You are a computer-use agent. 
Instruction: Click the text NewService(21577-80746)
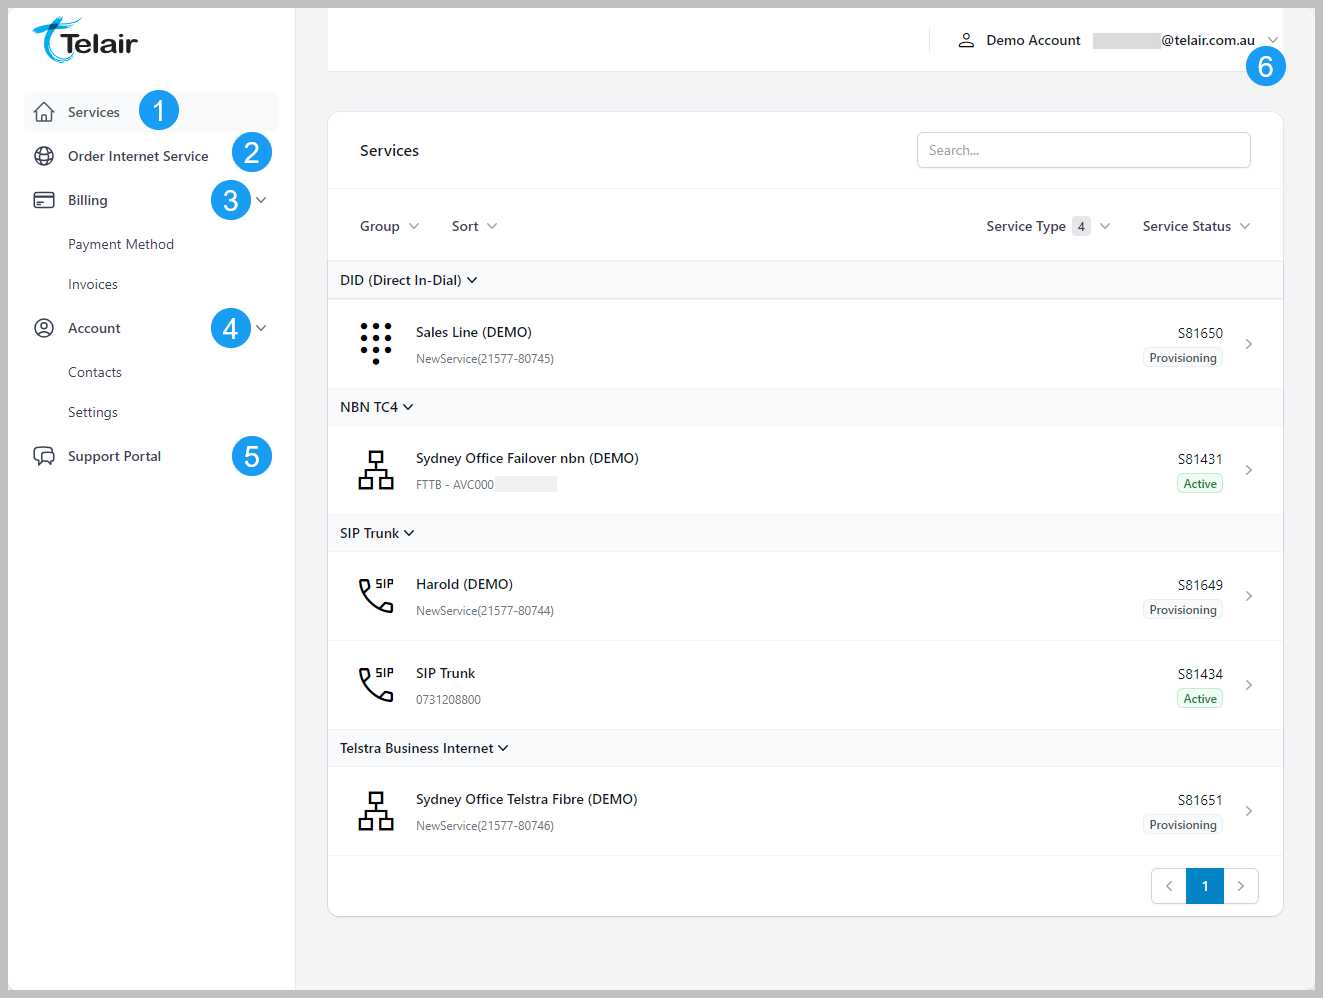click(x=485, y=826)
